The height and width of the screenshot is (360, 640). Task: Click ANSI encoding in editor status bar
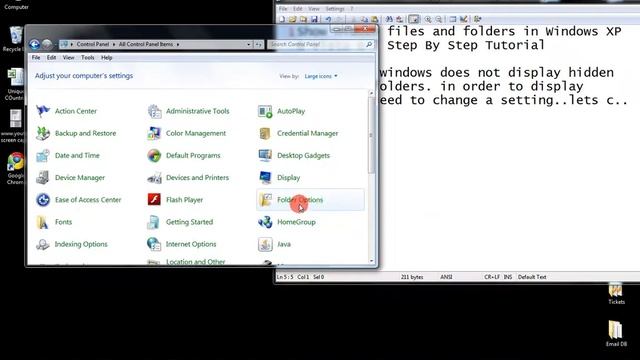click(x=446, y=277)
